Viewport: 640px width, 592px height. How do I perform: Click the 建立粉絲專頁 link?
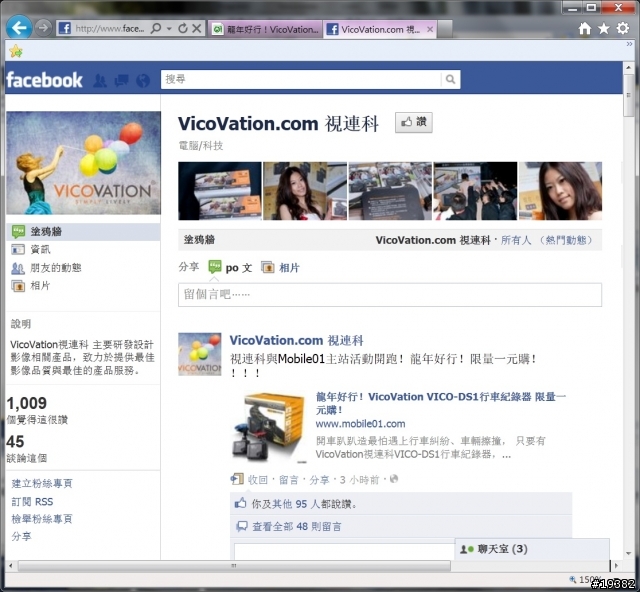(x=42, y=483)
